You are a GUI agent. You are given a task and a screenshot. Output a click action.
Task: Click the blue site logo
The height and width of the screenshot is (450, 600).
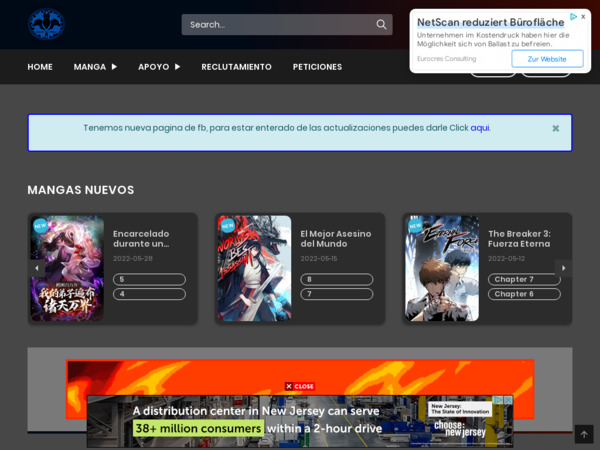tap(46, 24)
